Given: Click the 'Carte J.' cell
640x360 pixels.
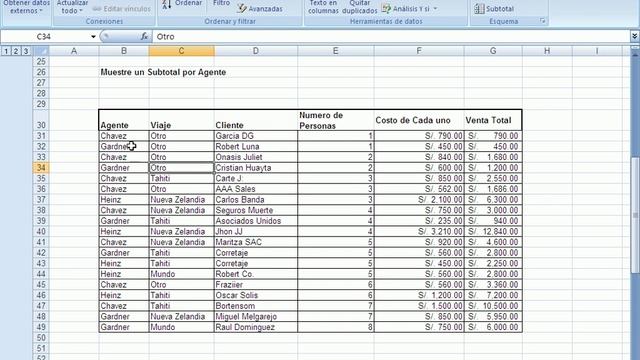Looking at the screenshot, I should tap(256, 178).
